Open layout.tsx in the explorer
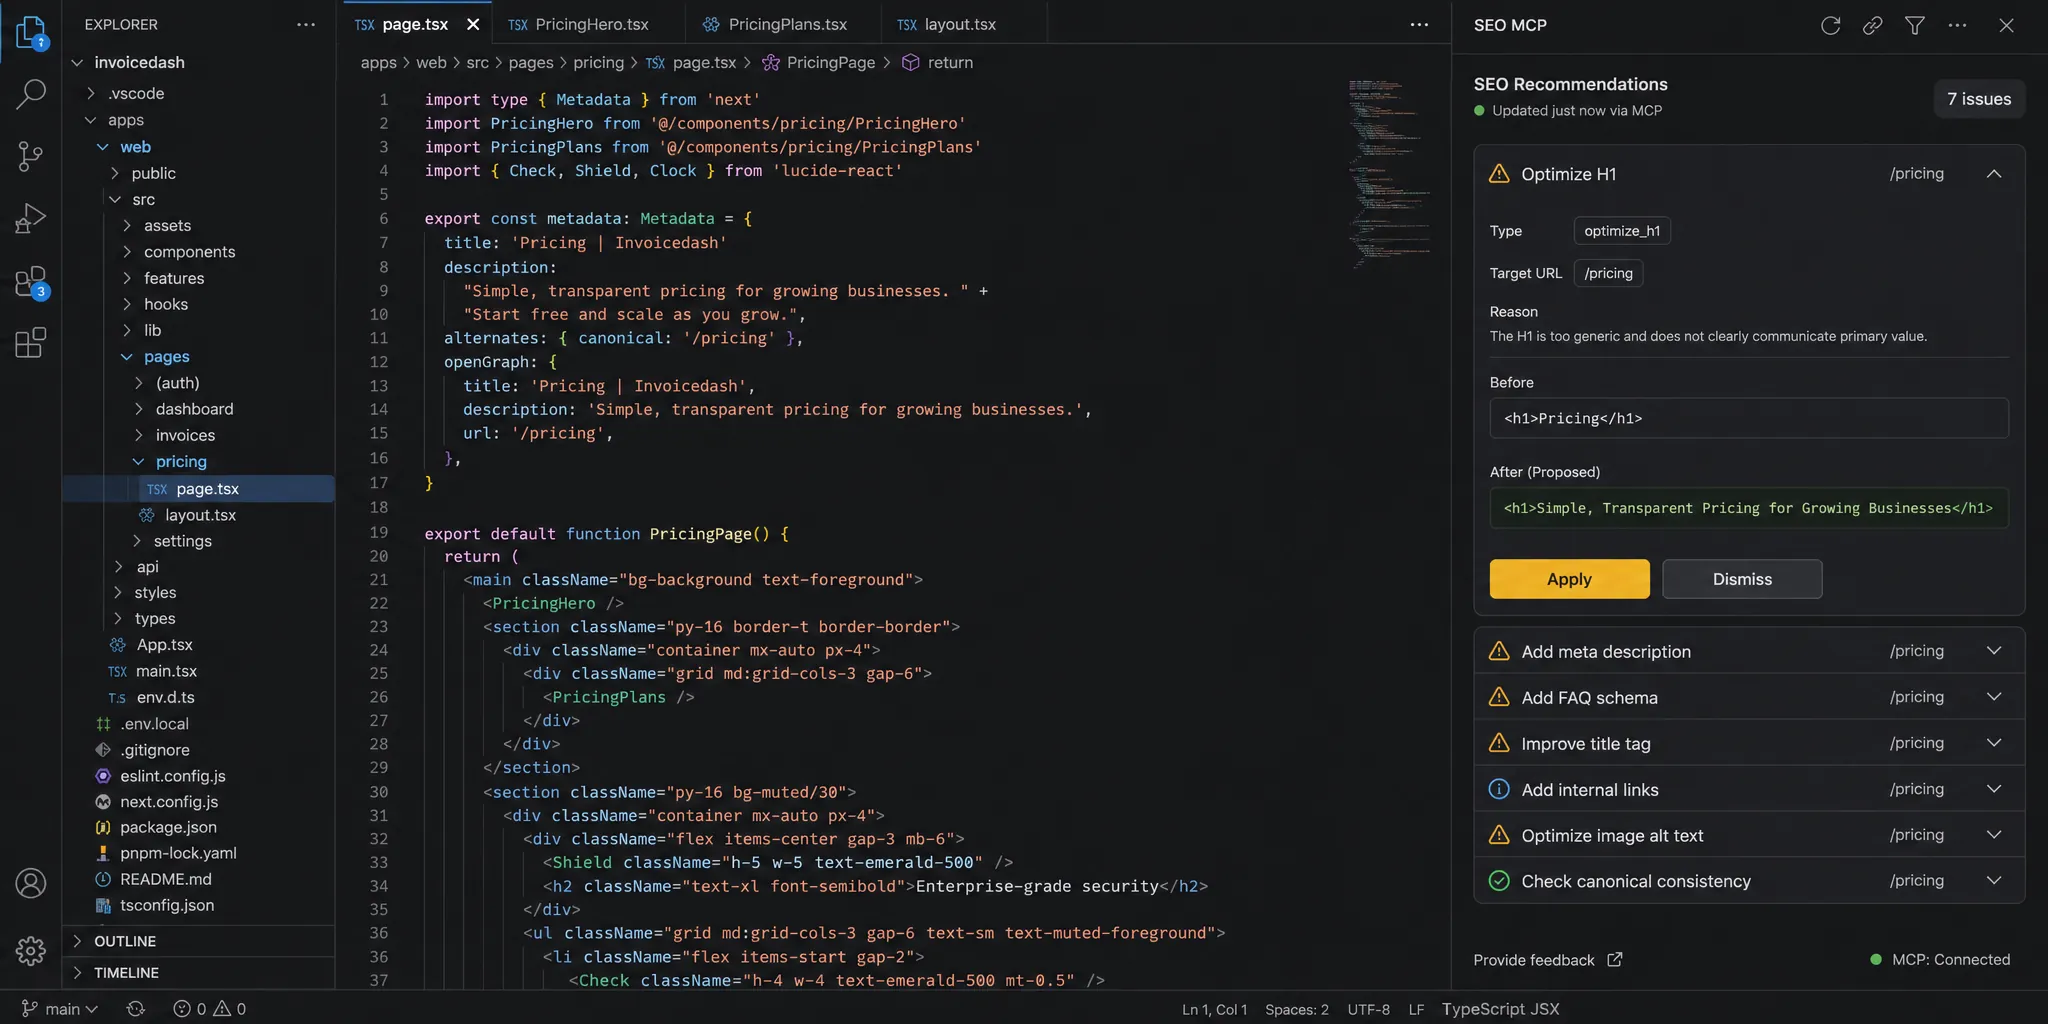This screenshot has height=1024, width=2048. click(198, 515)
